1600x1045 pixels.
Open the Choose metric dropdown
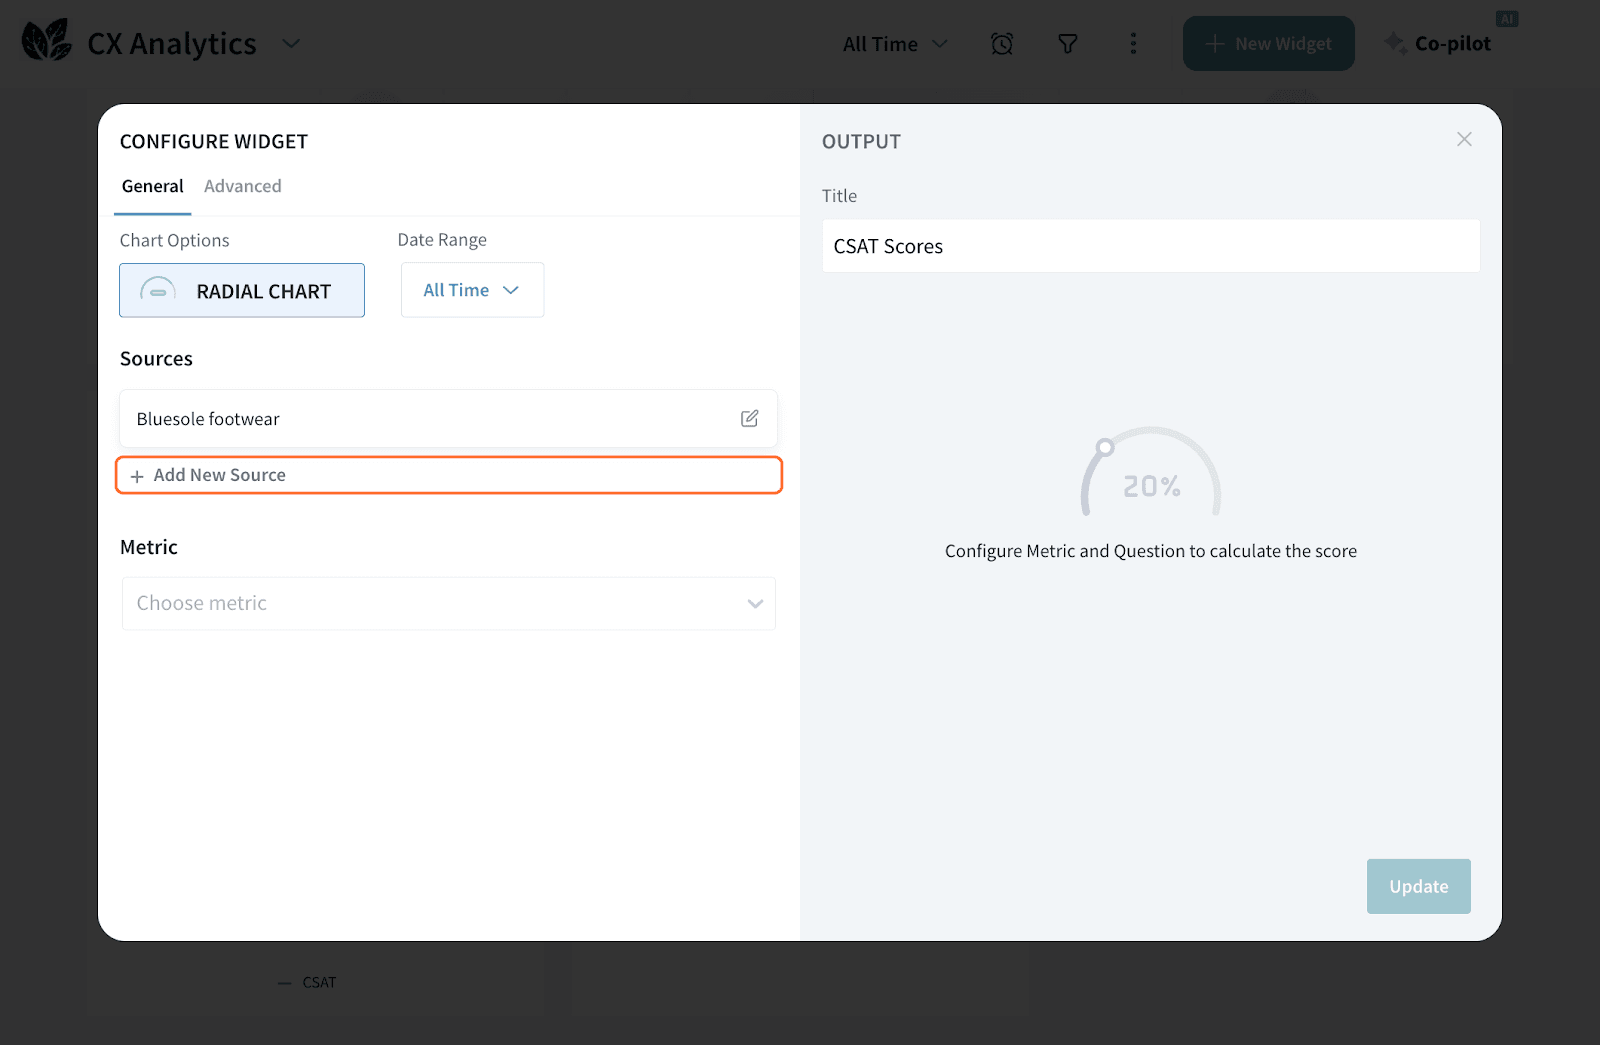coord(448,603)
